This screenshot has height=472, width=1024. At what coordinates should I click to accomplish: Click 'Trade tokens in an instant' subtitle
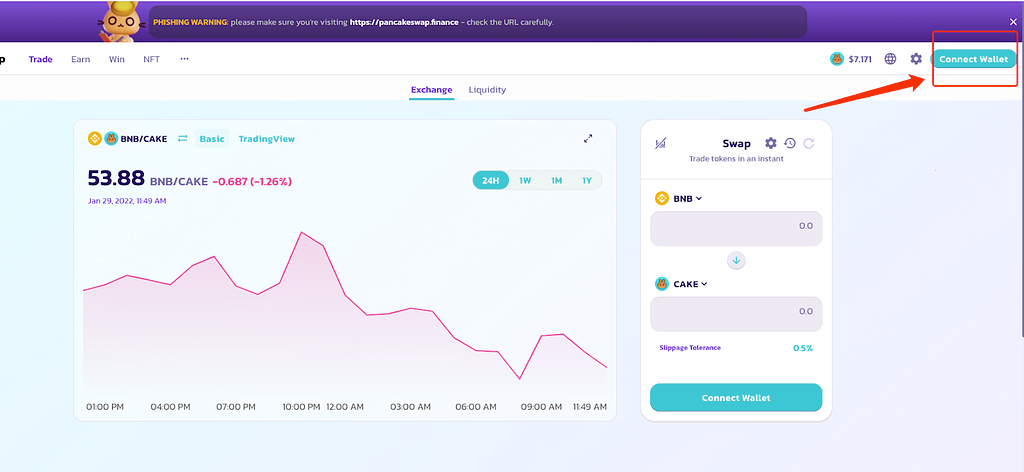[x=736, y=159]
